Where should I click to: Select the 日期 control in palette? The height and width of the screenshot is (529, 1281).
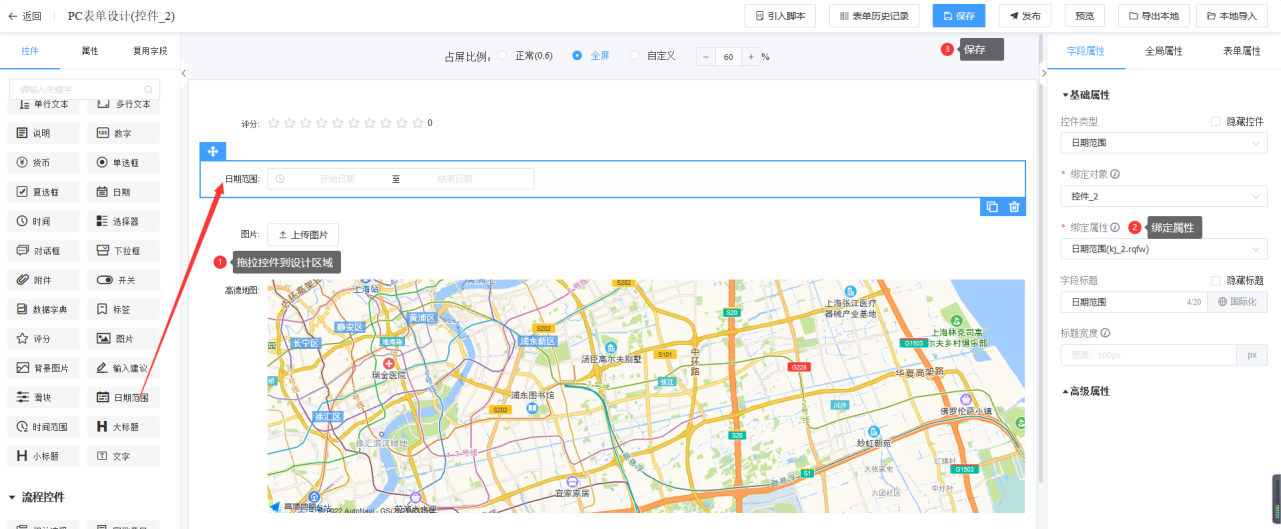pos(123,192)
